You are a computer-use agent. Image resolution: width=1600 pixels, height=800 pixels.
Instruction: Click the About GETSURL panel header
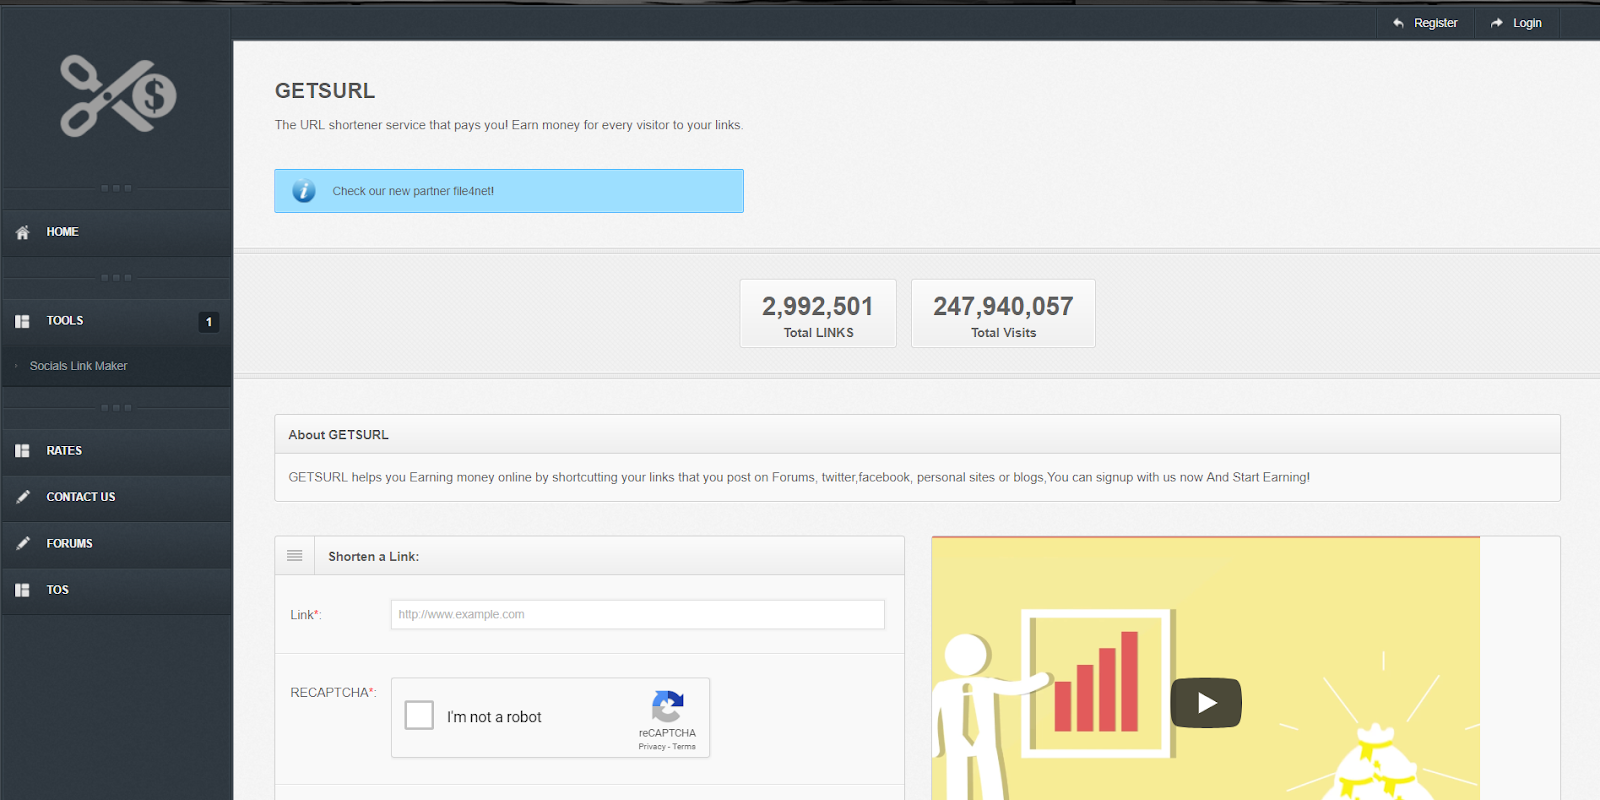917,435
